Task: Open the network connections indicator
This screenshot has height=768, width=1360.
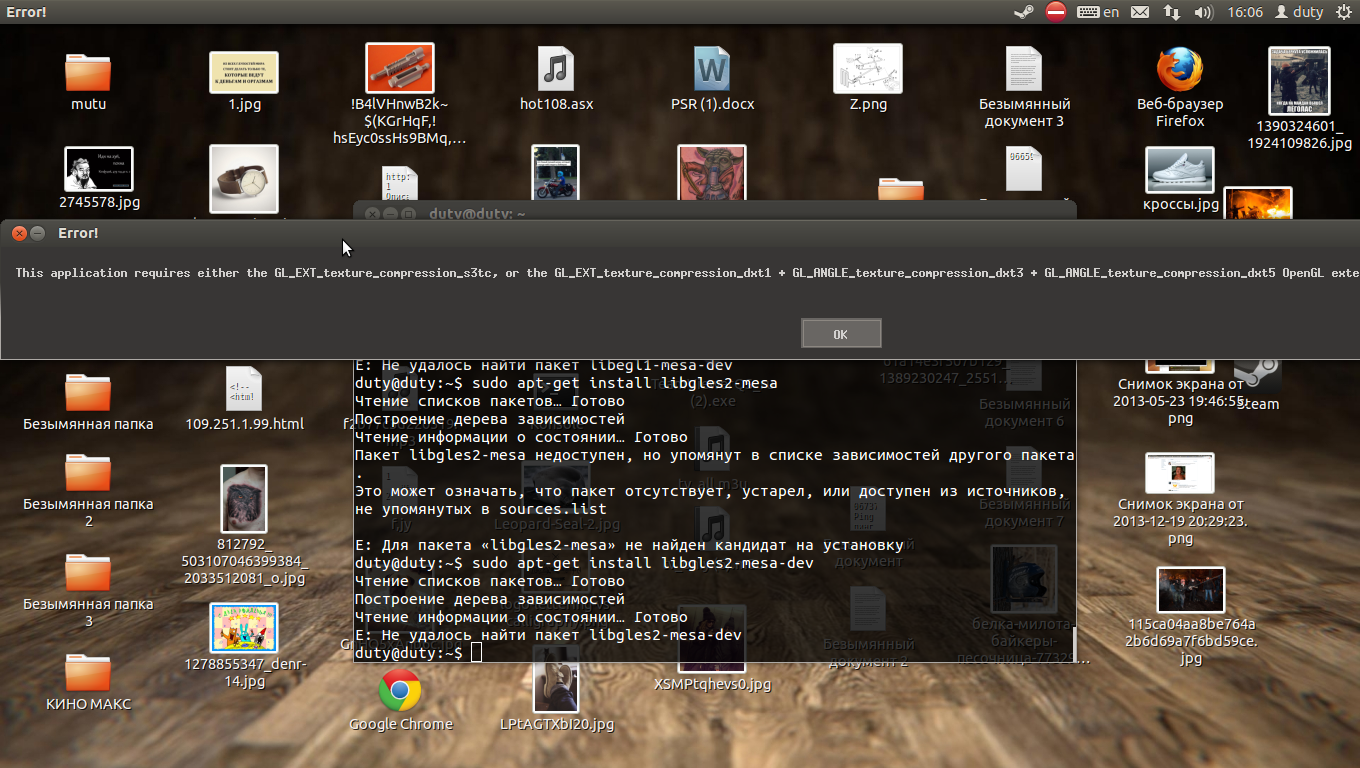Action: point(1171,12)
